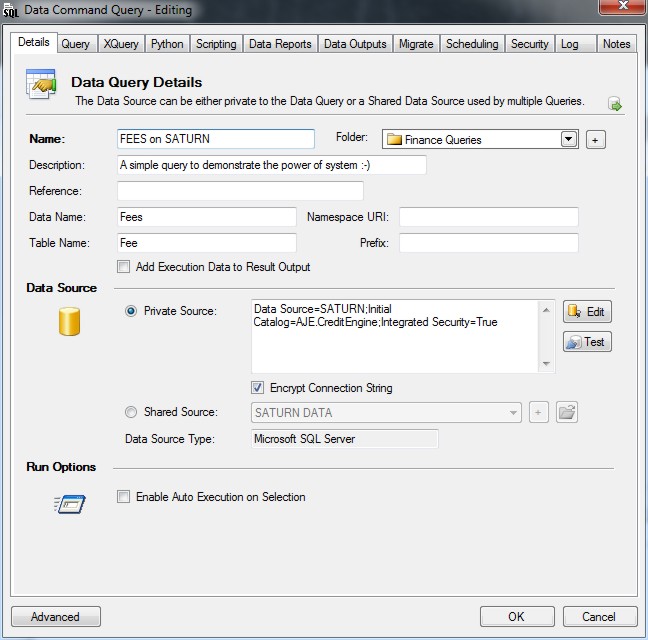Click the green arrow icon beside the description
648x640 pixels.
pyautogui.click(x=615, y=104)
